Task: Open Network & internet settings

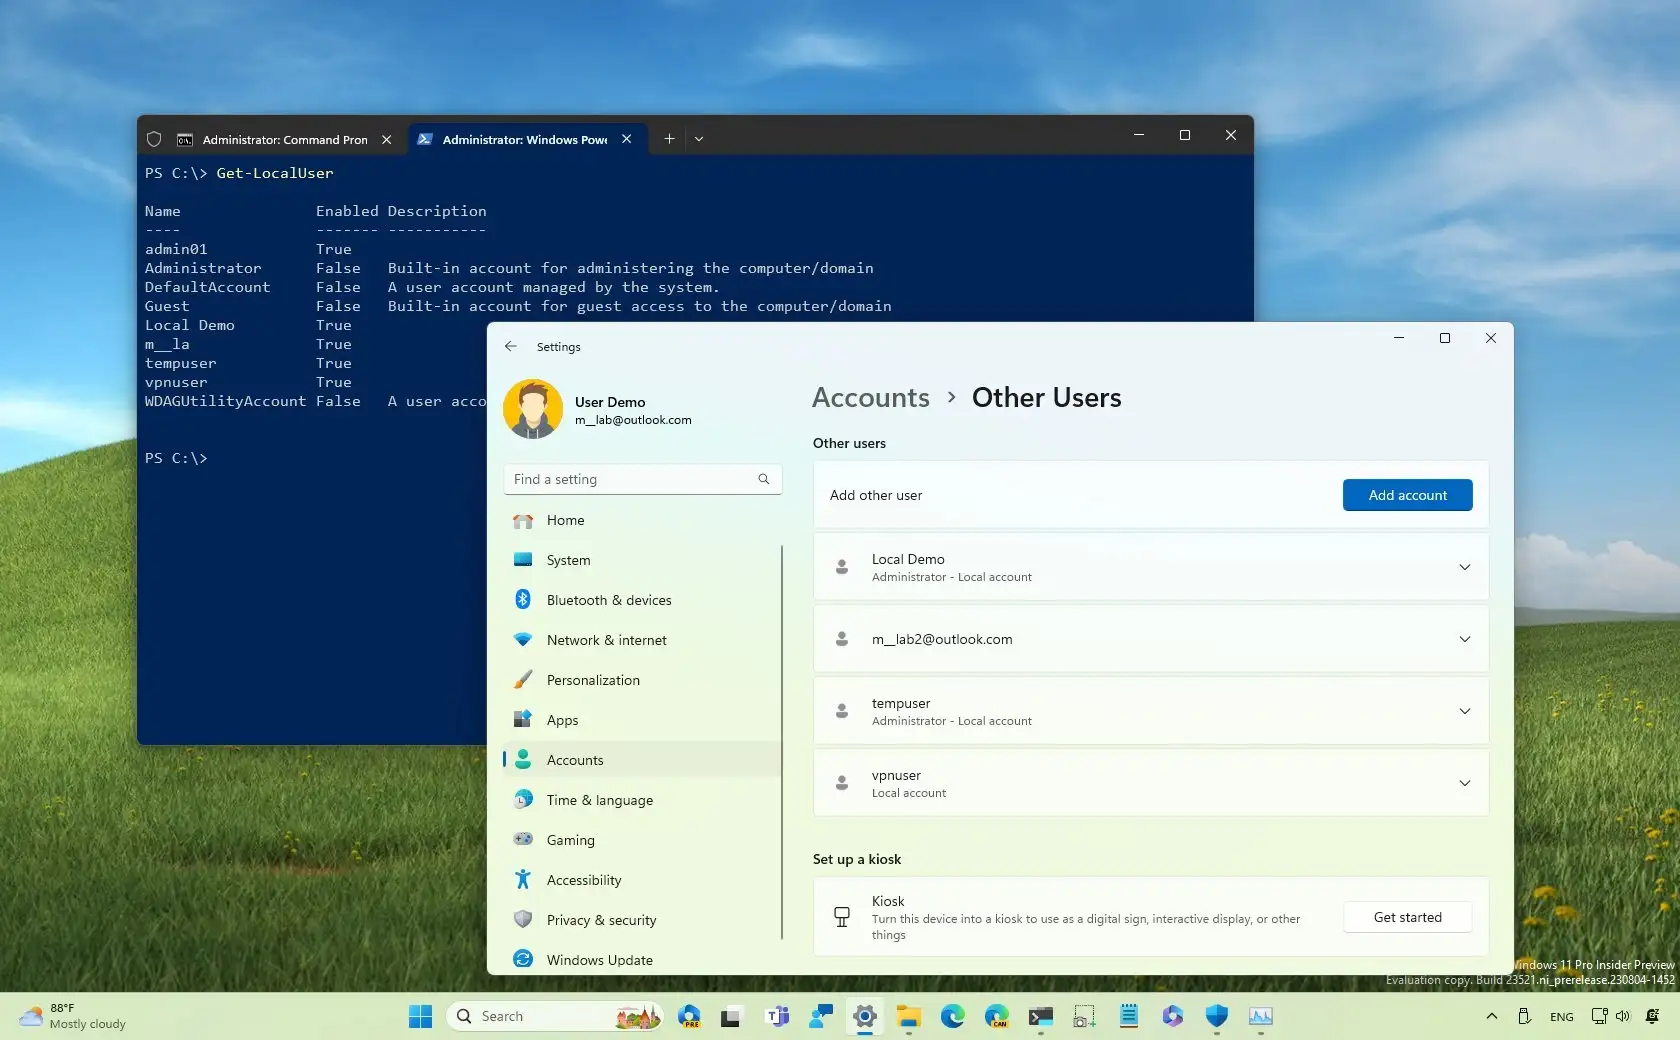Action: [x=642, y=640]
